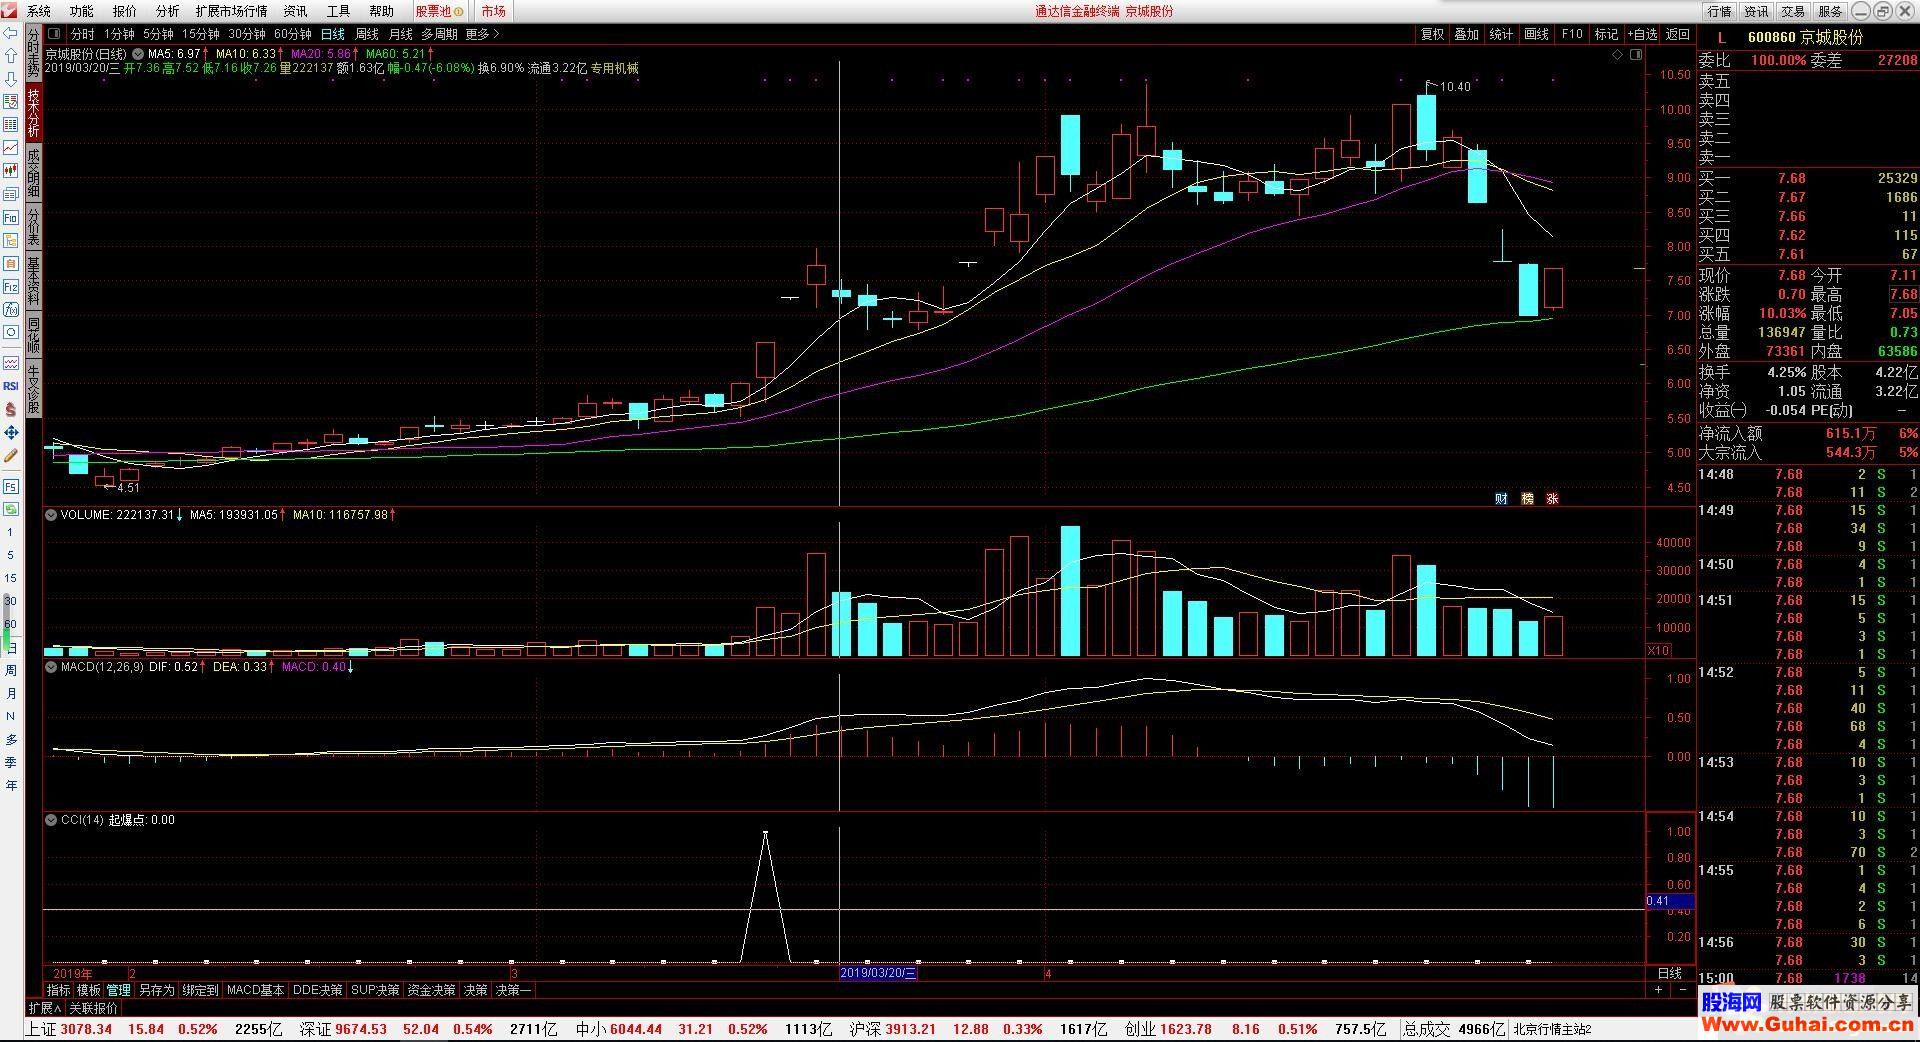The width and height of the screenshot is (1920, 1042).
Task: Select the pencil drawing tool icon
Action: pyautogui.click(x=11, y=455)
